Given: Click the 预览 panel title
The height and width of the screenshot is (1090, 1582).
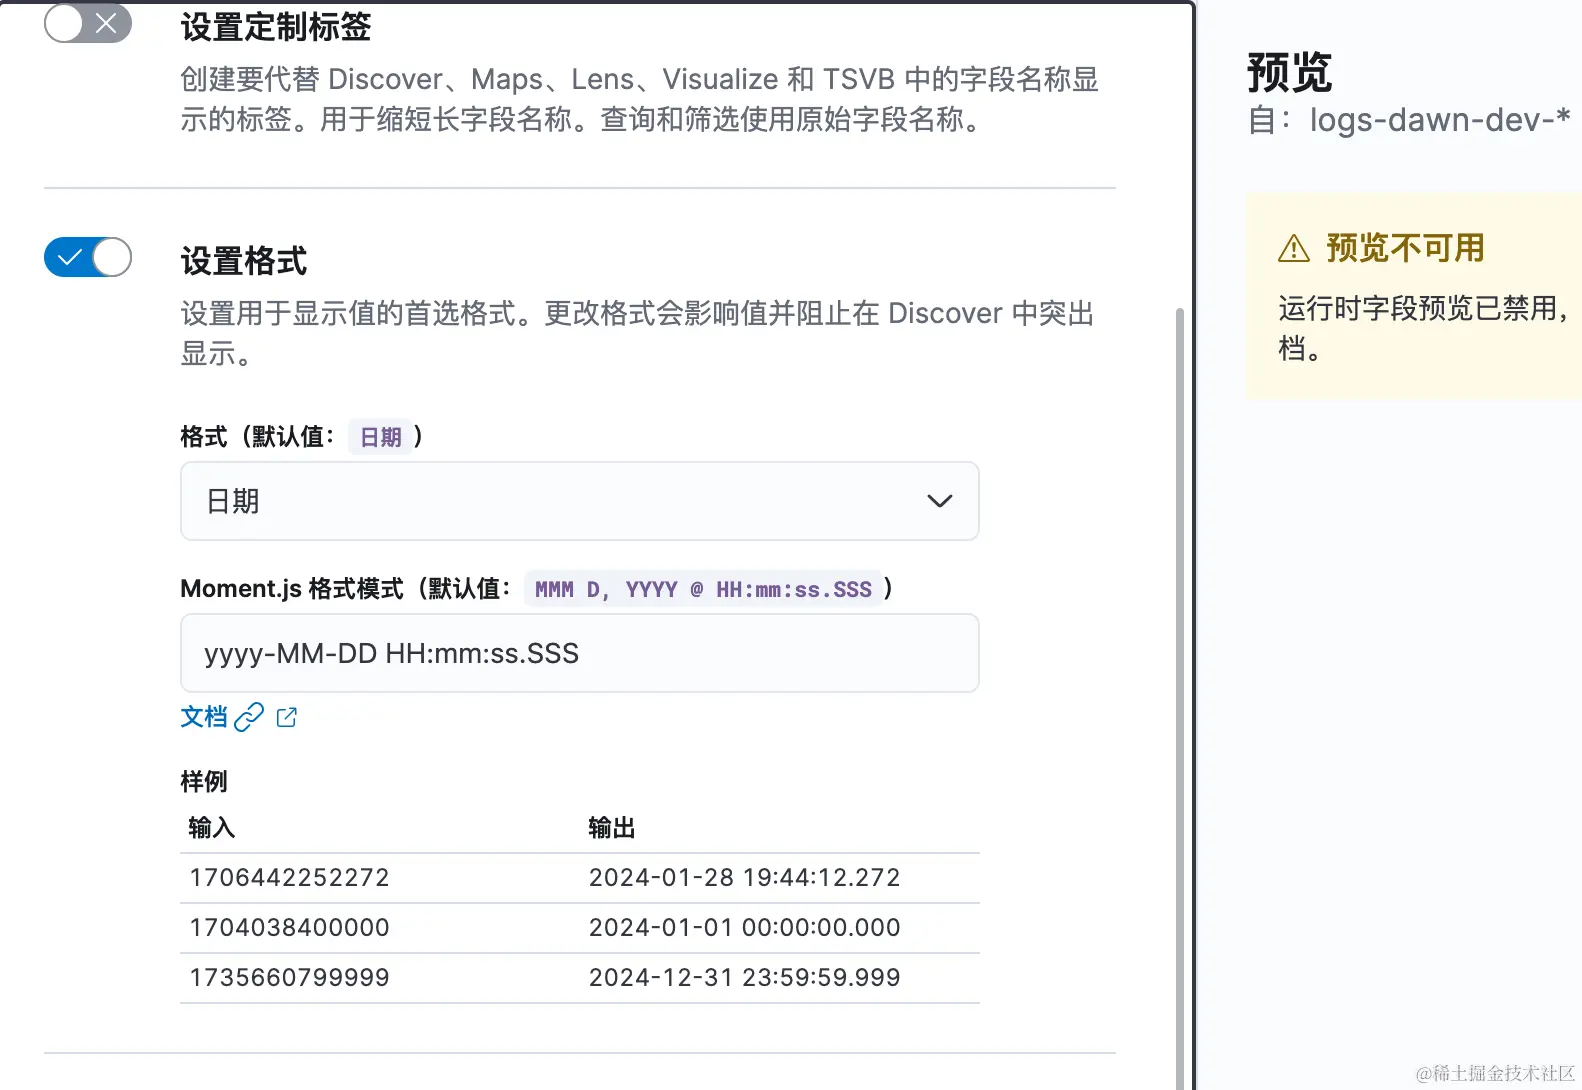Looking at the screenshot, I should pyautogui.click(x=1289, y=72).
